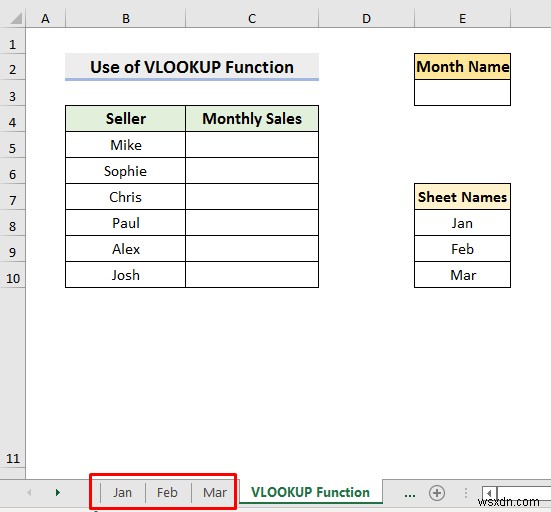Add a new sheet with plus icon
The image size is (551, 512).
pos(437,493)
